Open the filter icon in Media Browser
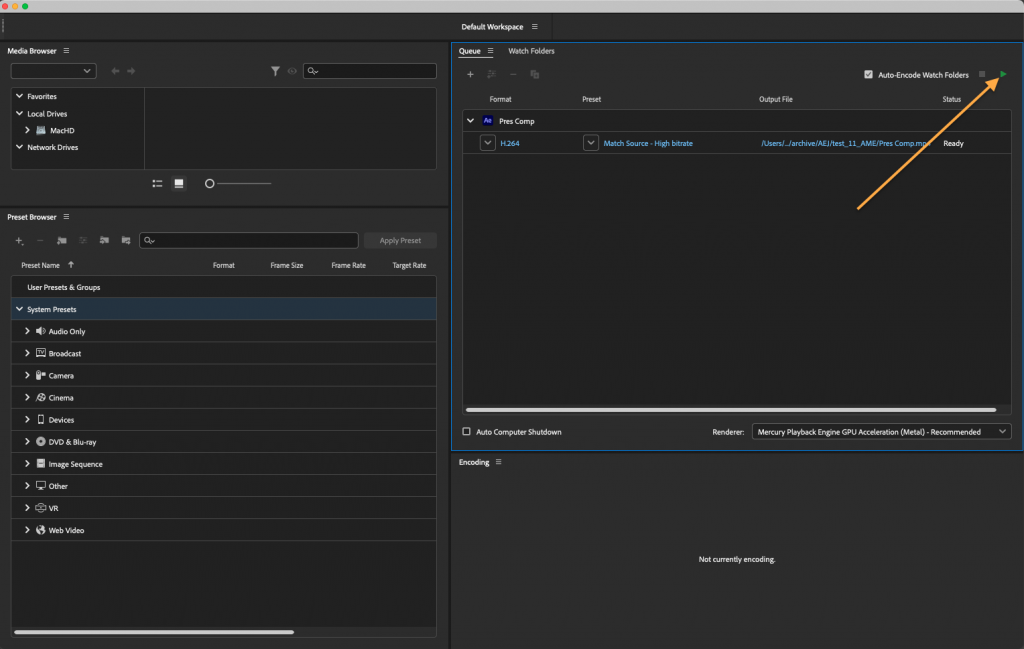 276,71
